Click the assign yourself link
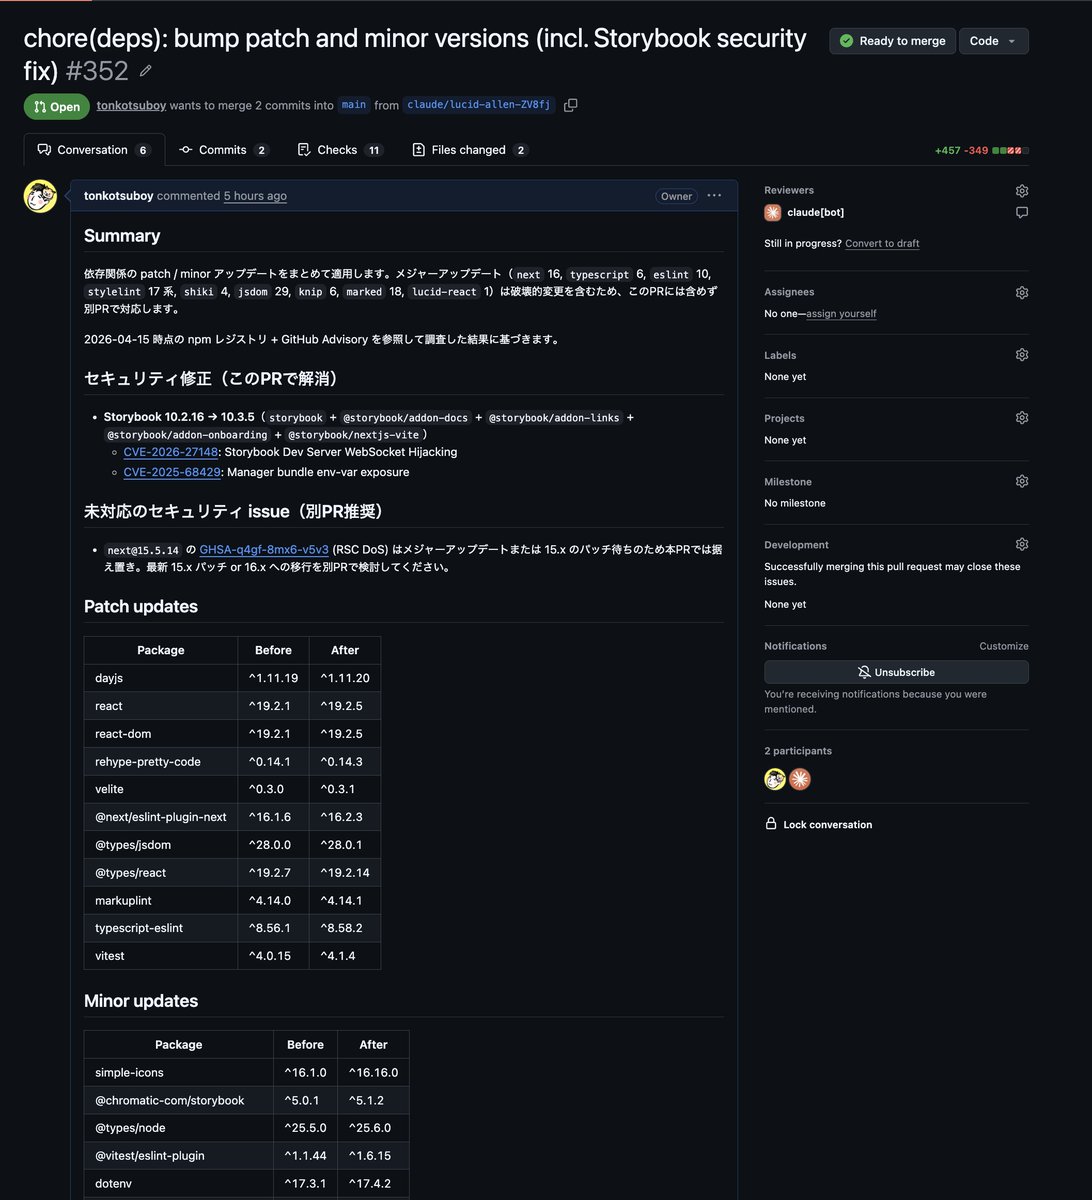This screenshot has width=1092, height=1200. tap(841, 313)
